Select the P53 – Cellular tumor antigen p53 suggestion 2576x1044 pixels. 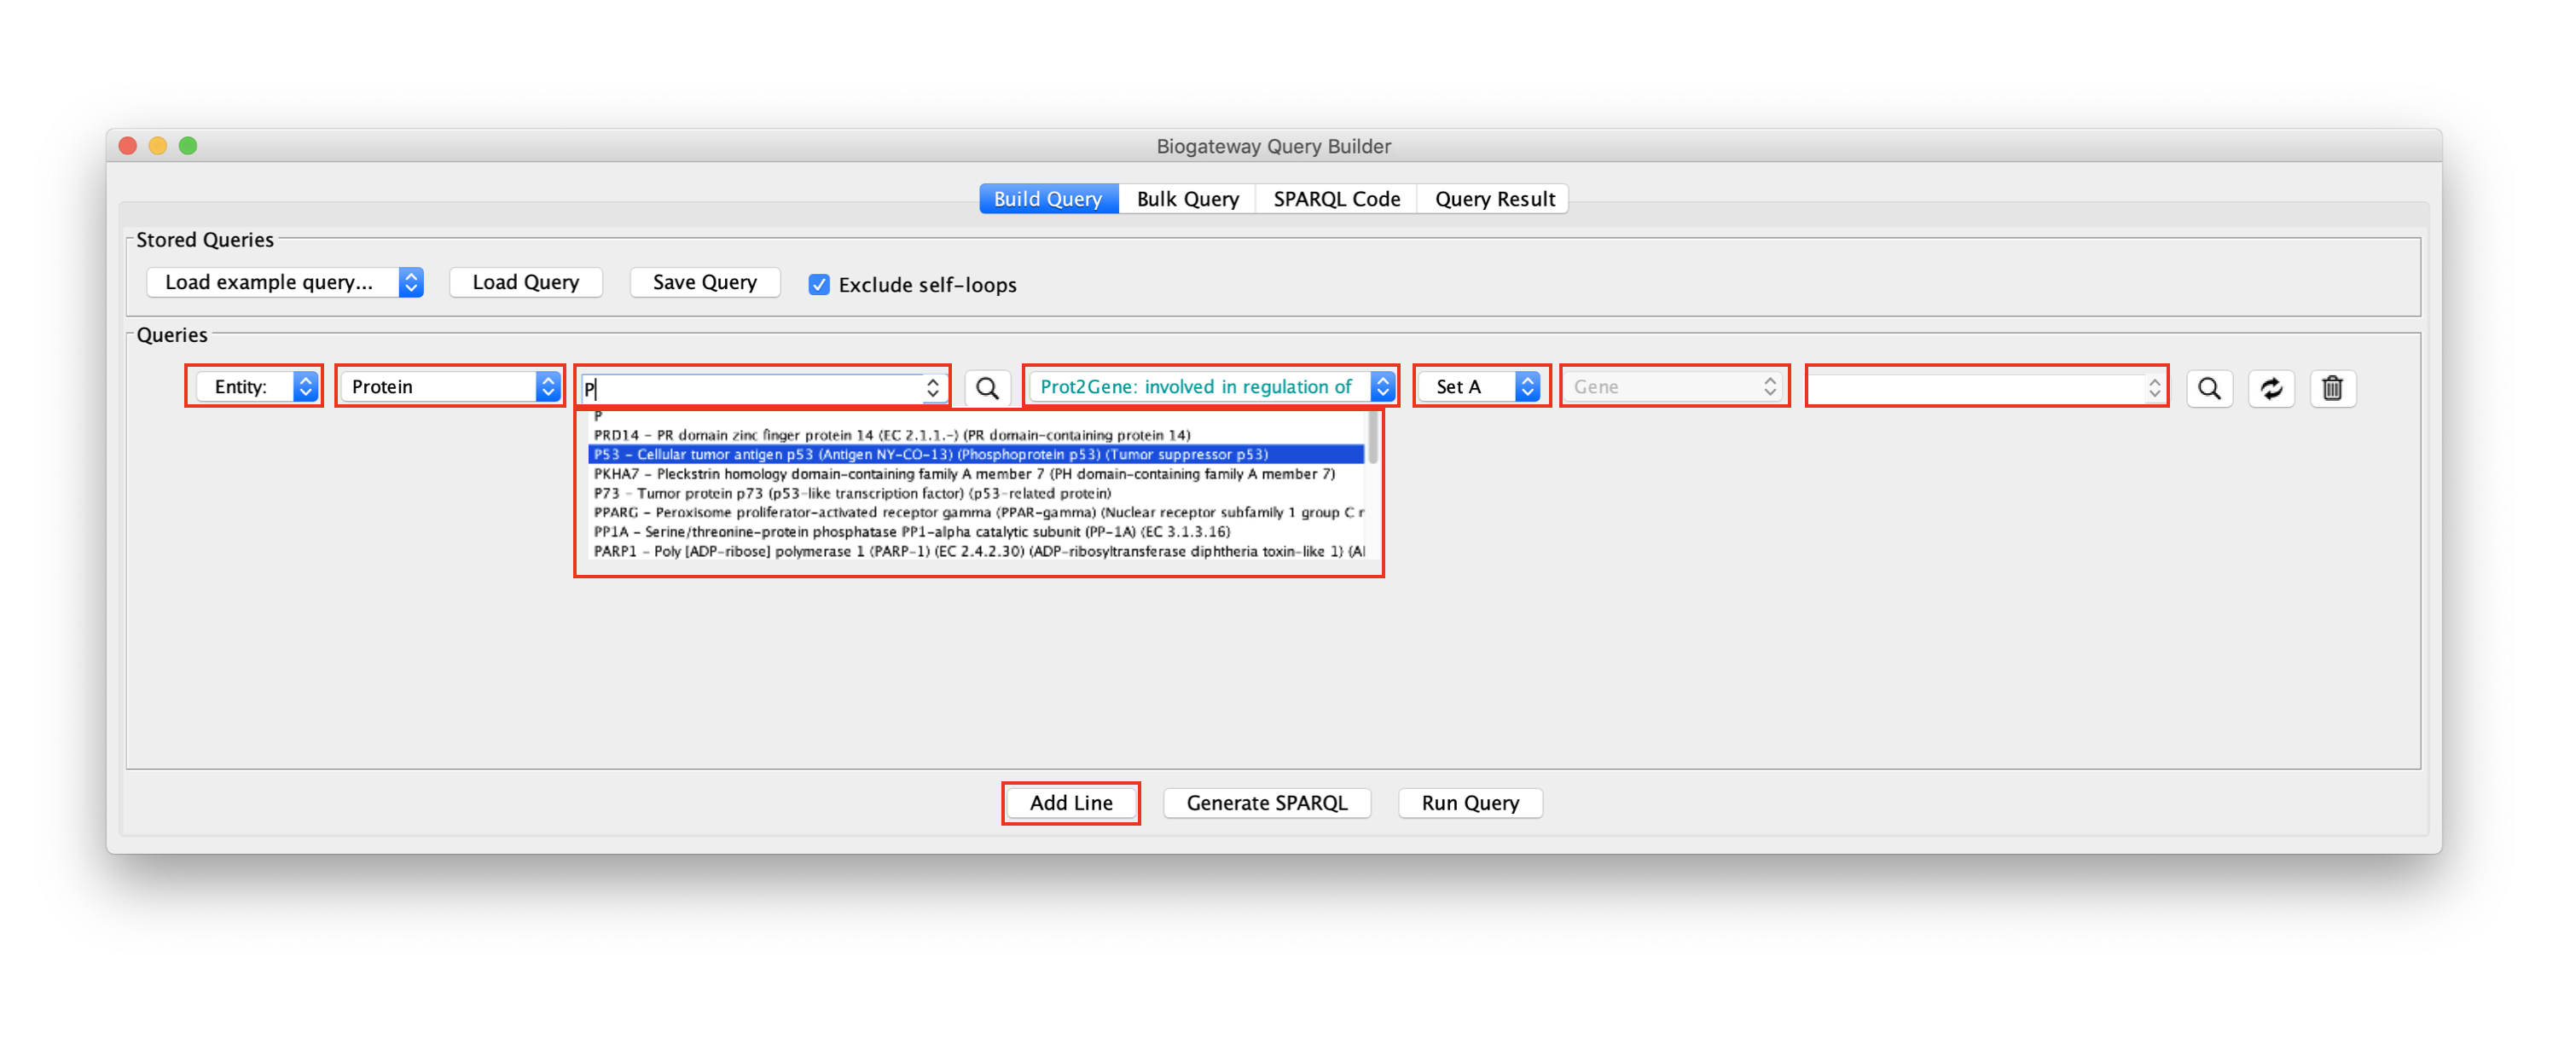(x=977, y=454)
